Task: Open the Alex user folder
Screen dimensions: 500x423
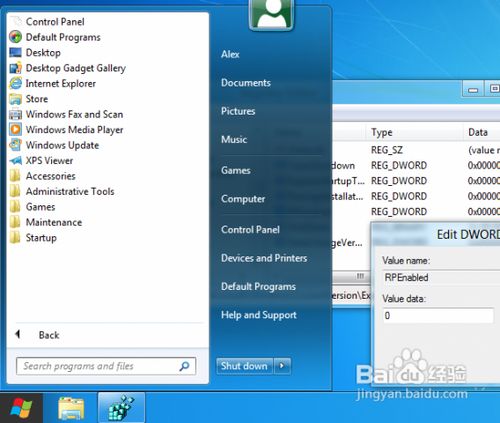Action: tap(230, 54)
